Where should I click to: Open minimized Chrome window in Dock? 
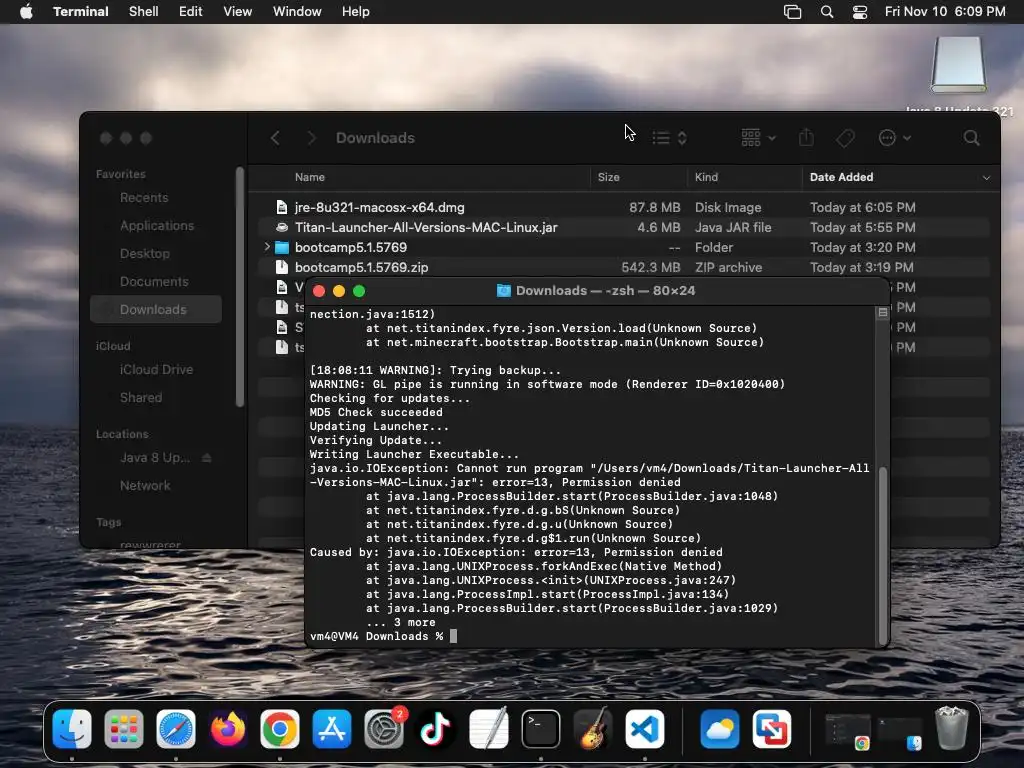point(848,731)
